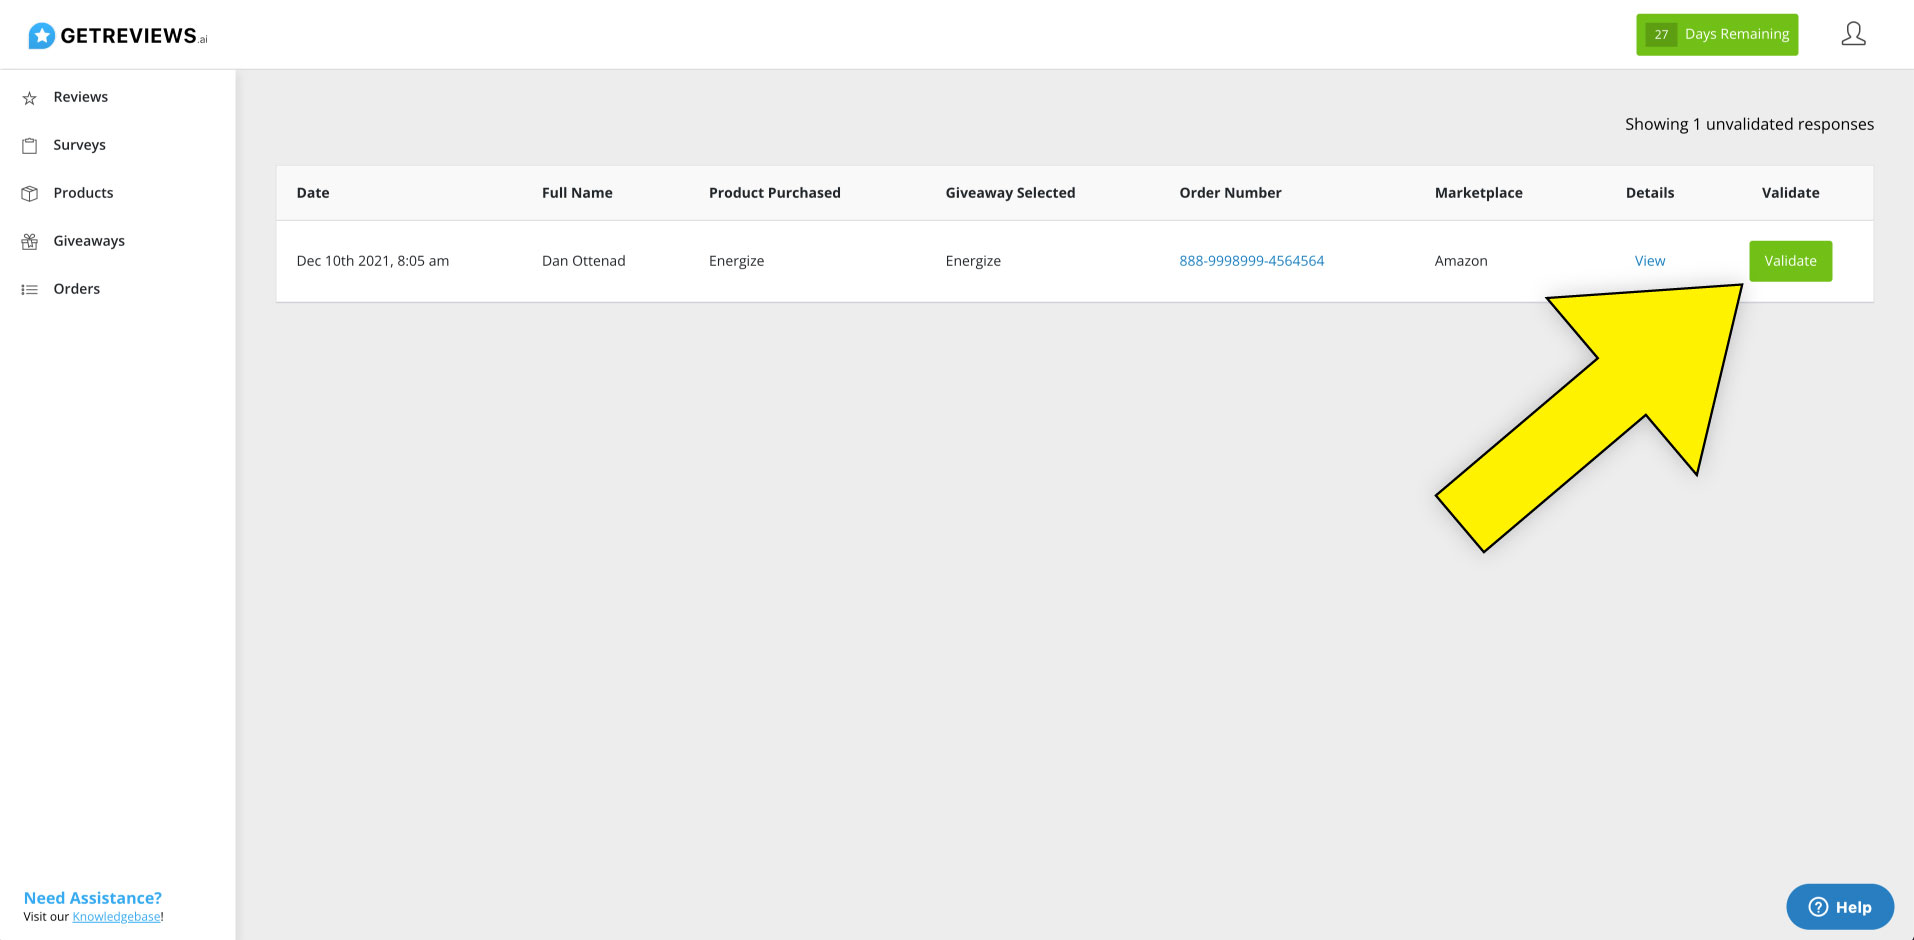Open Surveys using the clipboard icon
This screenshot has height=940, width=1914.
pos(30,144)
